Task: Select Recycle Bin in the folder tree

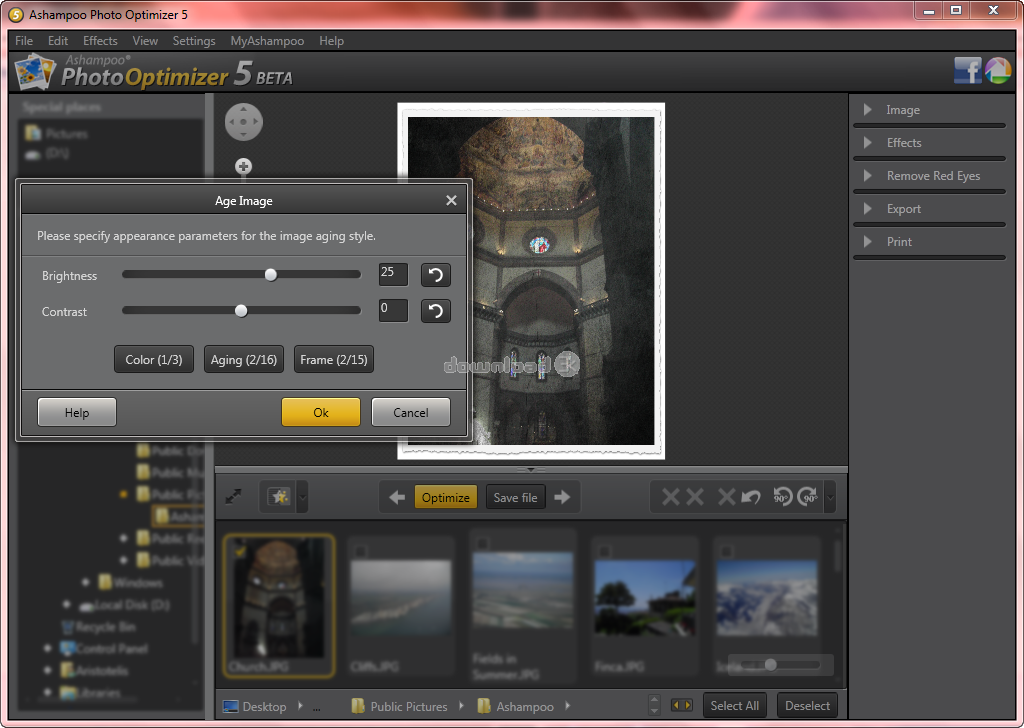Action: click(x=99, y=627)
